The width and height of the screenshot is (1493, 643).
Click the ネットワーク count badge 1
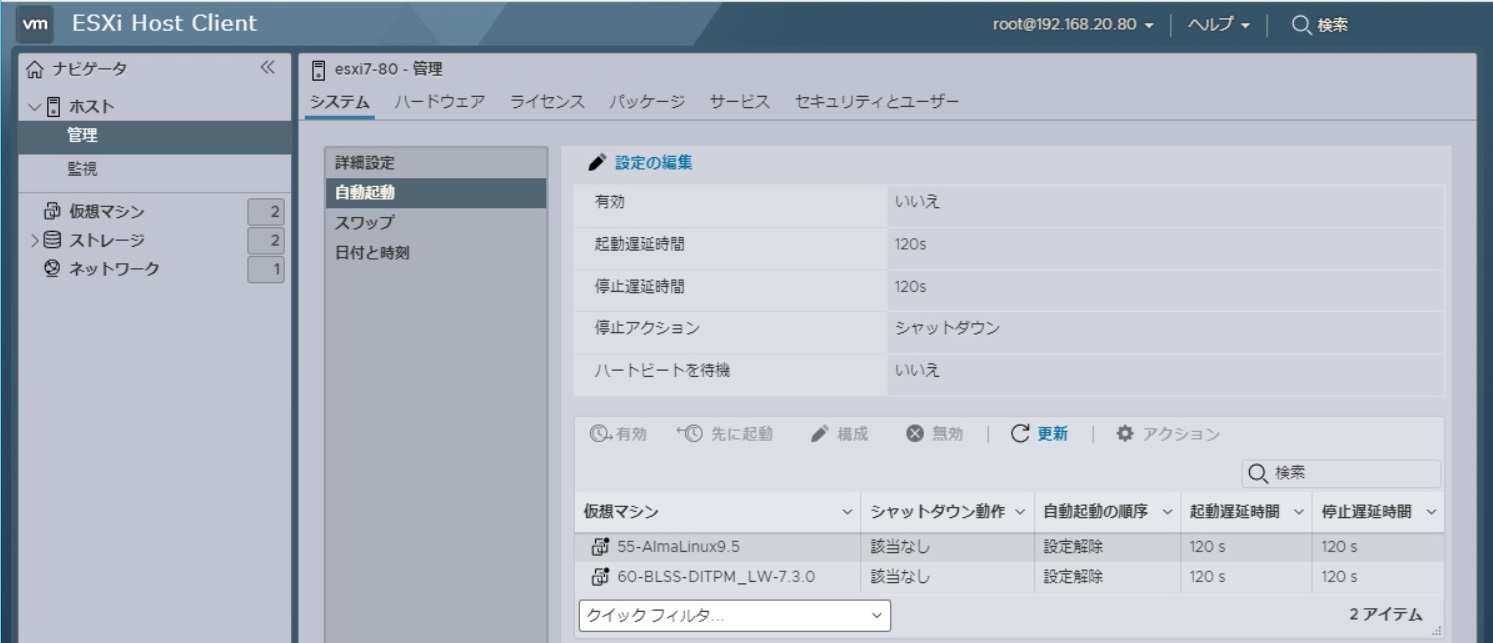(266, 270)
